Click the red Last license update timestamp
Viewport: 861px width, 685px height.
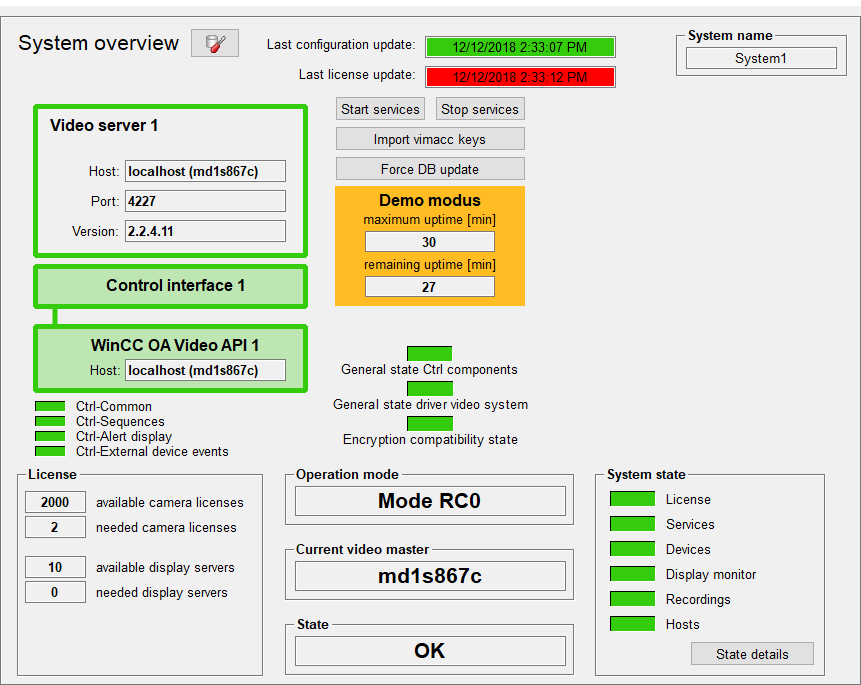[520, 76]
